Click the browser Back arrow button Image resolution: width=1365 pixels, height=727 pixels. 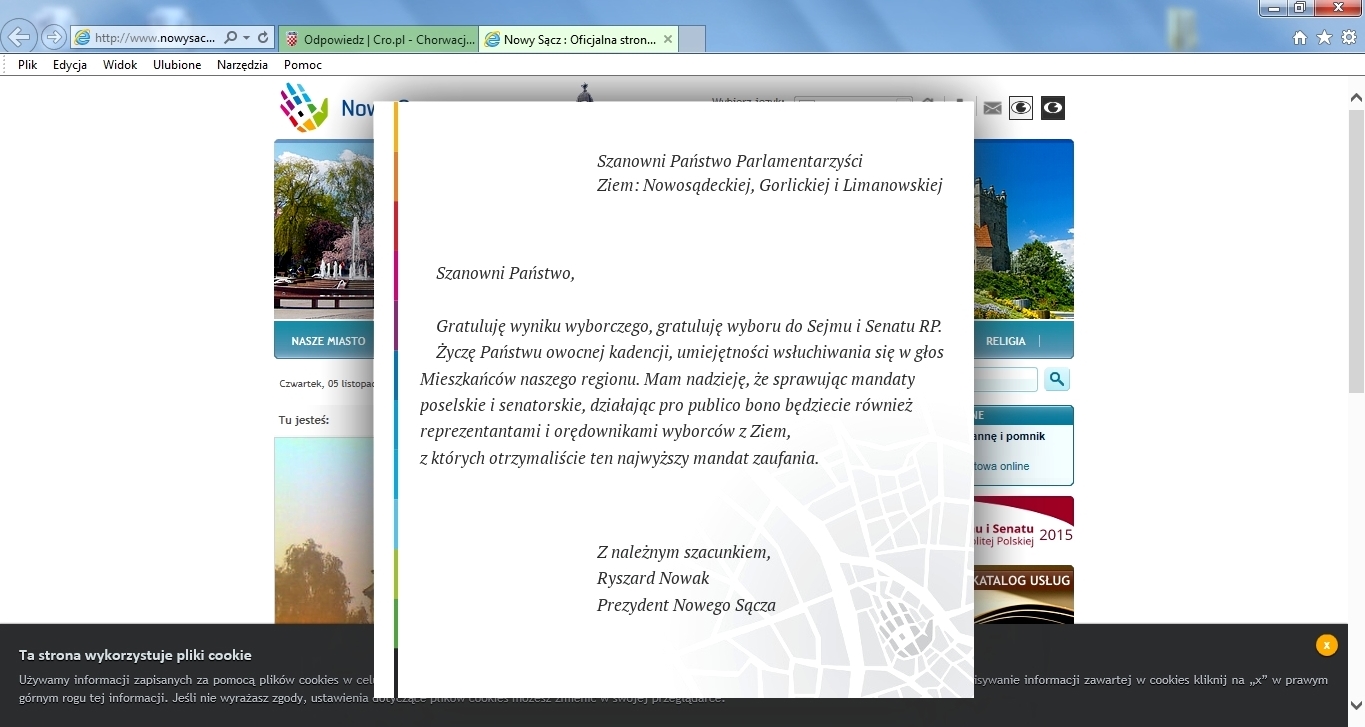(20, 37)
